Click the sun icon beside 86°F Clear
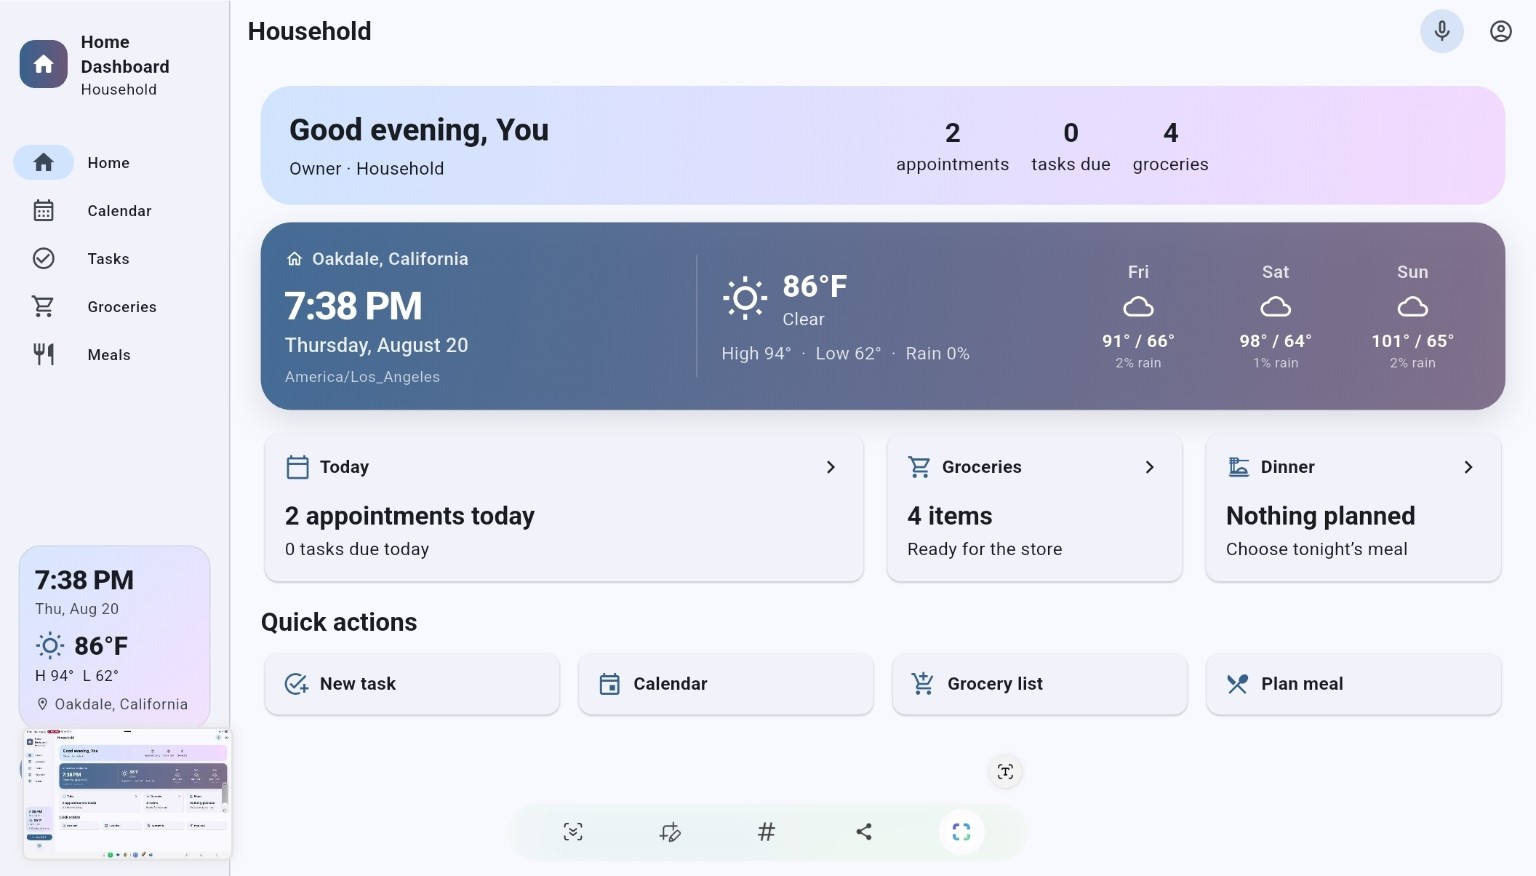Viewport: 1536px width, 876px height. tap(745, 298)
